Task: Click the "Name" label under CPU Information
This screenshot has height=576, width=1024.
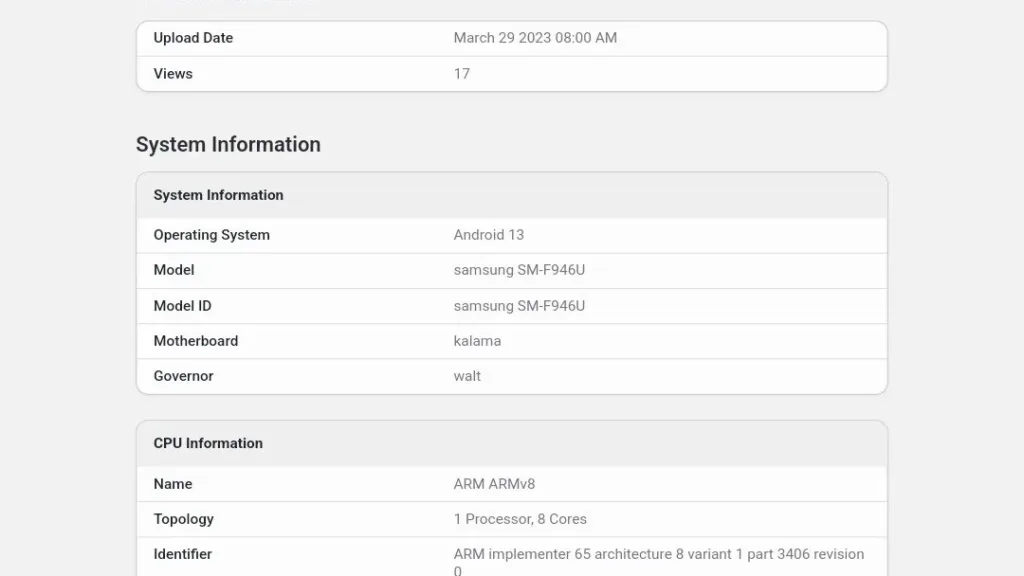Action: point(173,484)
